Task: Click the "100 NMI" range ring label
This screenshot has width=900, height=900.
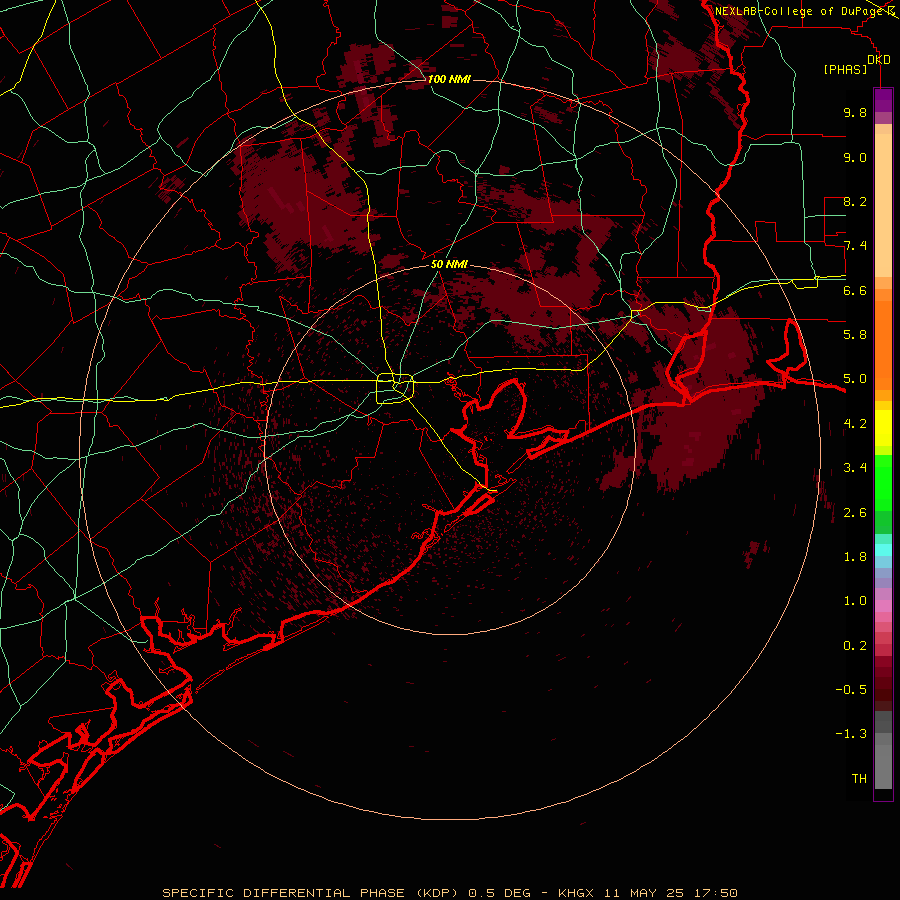Action: pyautogui.click(x=449, y=79)
